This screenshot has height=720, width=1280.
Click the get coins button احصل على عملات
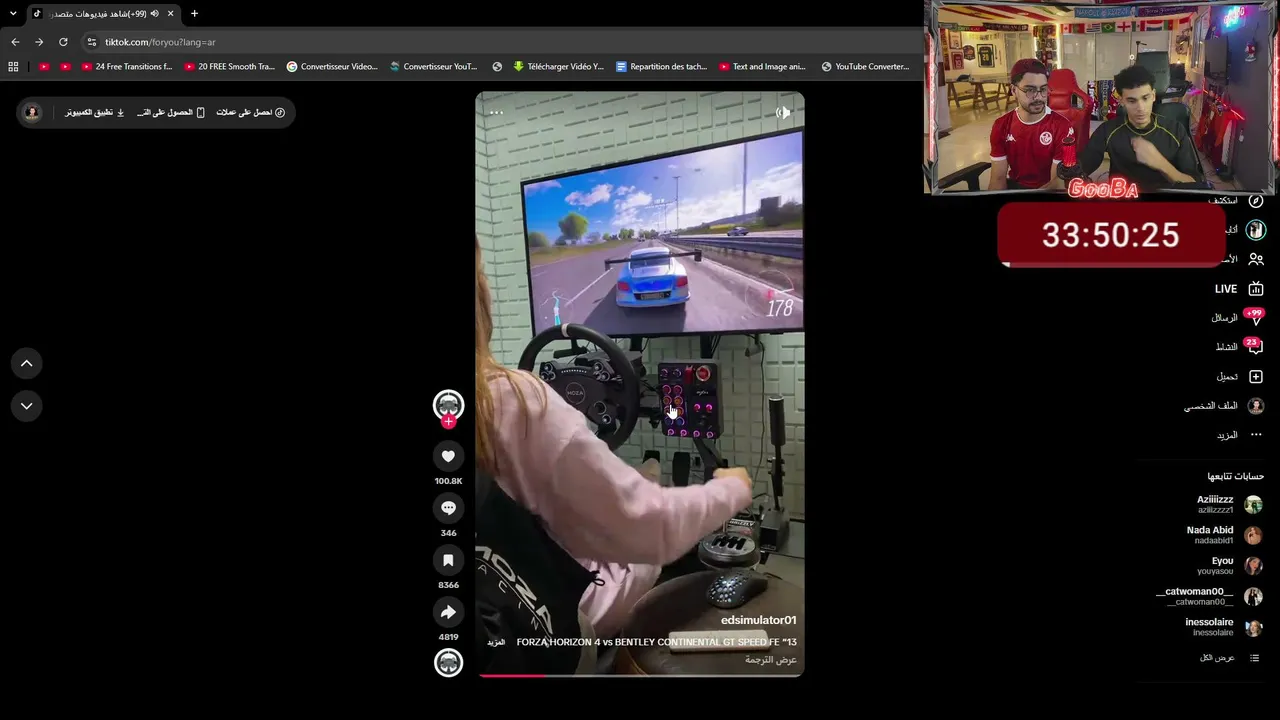pyautogui.click(x=251, y=112)
